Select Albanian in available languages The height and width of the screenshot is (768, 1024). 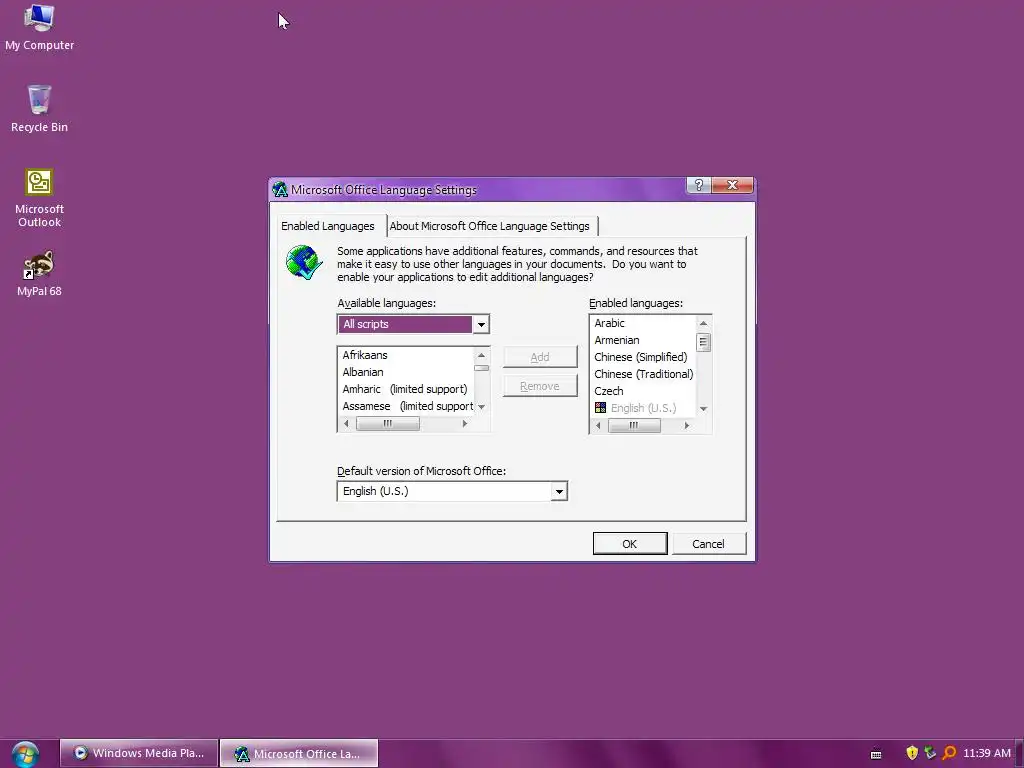[406, 372]
